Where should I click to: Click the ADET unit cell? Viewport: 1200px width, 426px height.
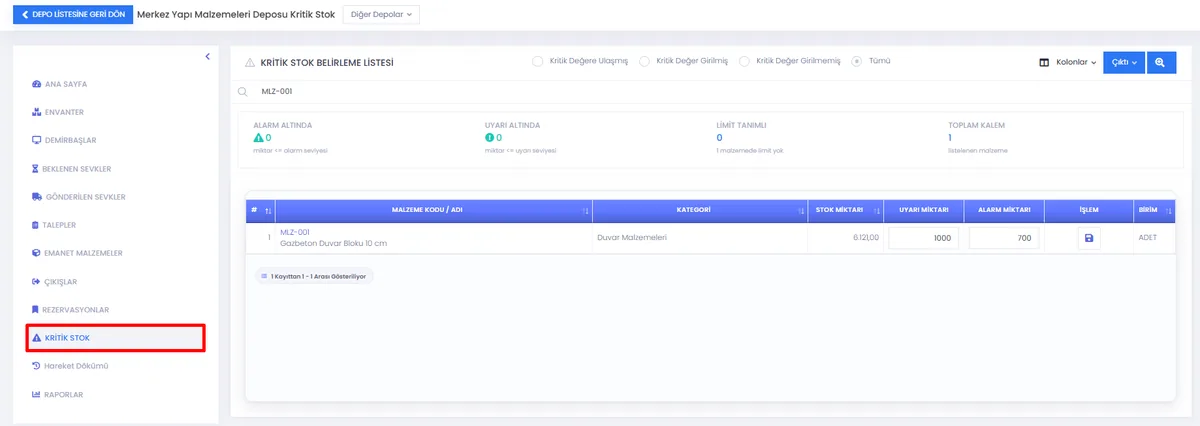click(1154, 238)
